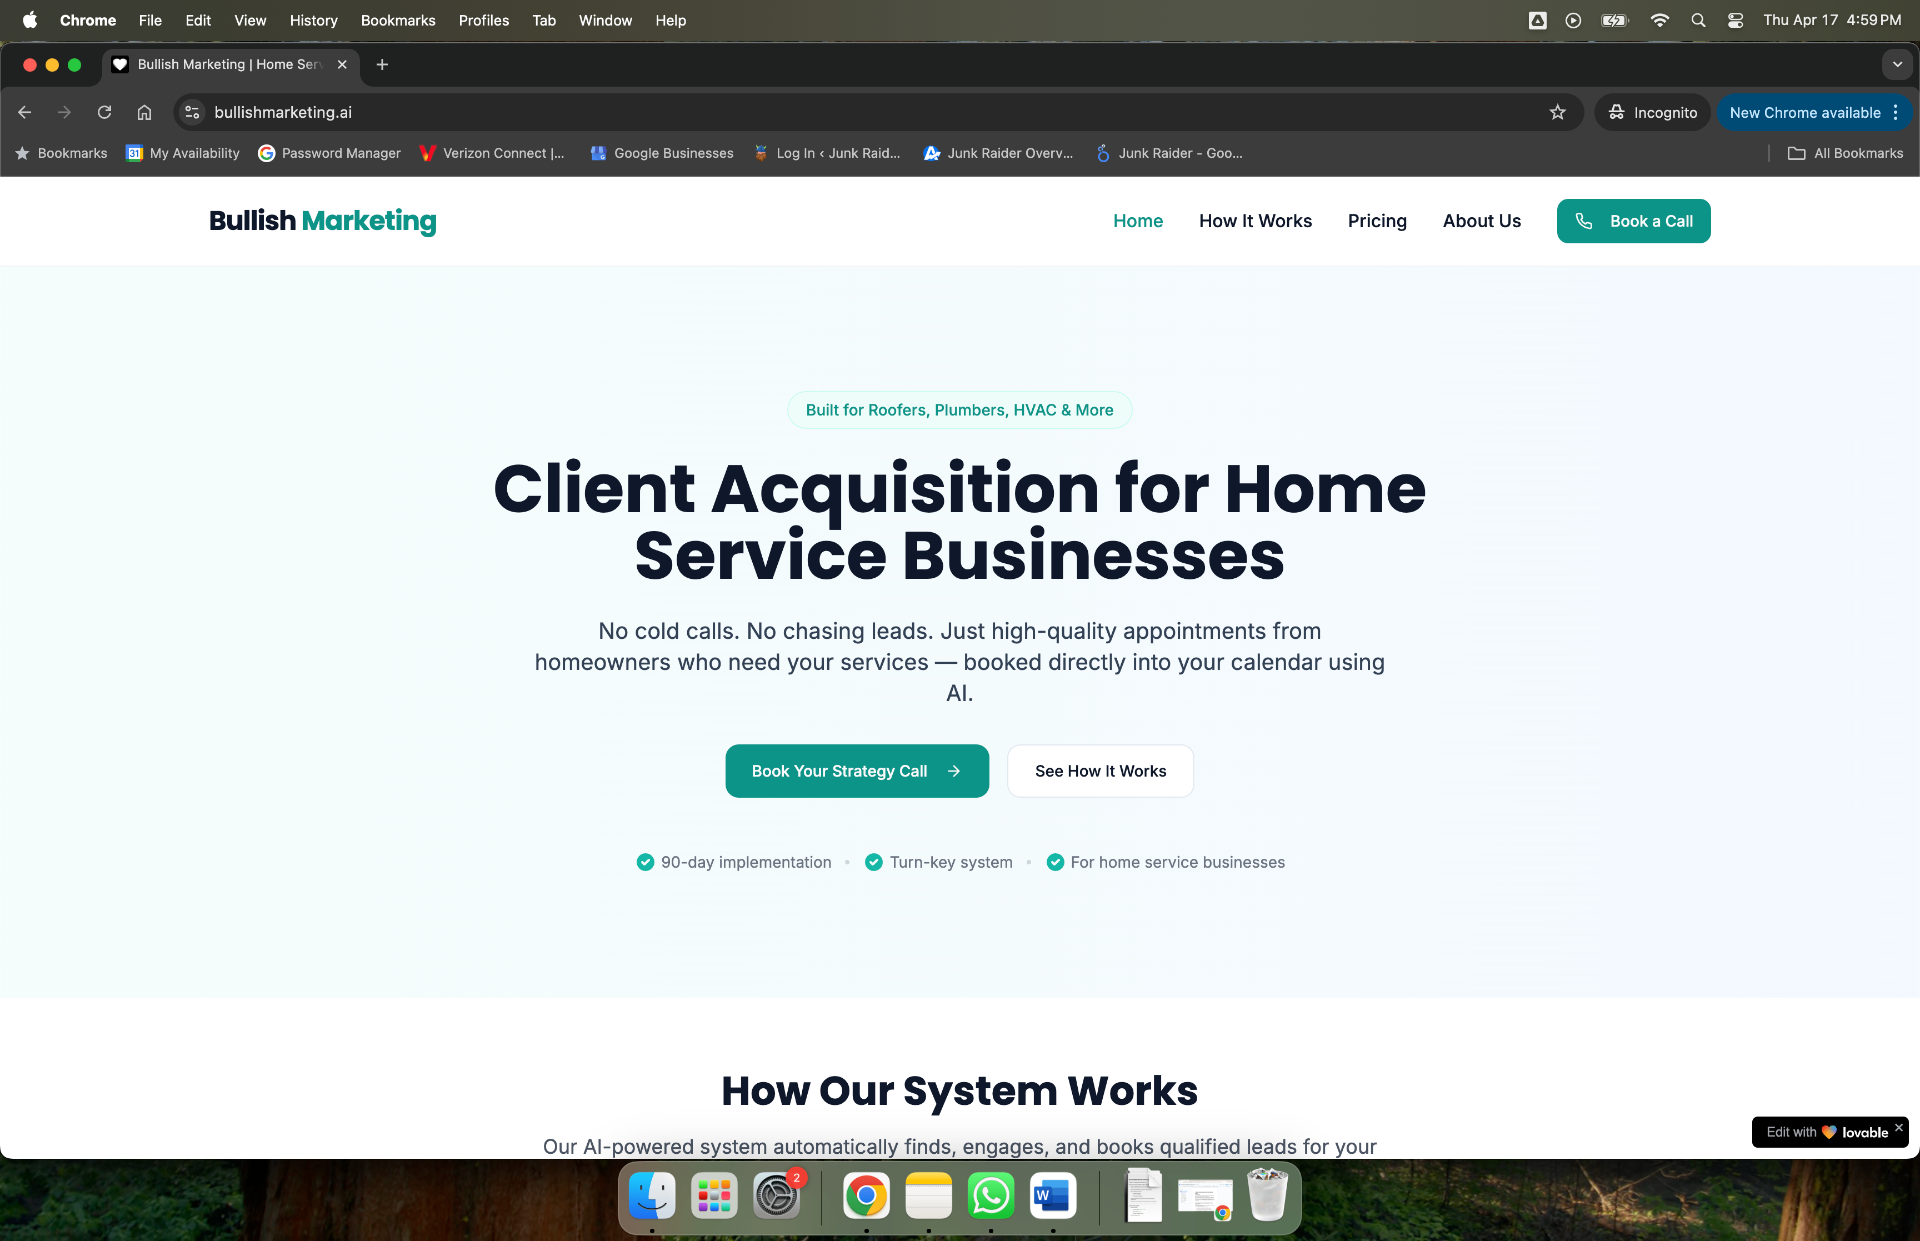Open site information icon in address bar

193,112
